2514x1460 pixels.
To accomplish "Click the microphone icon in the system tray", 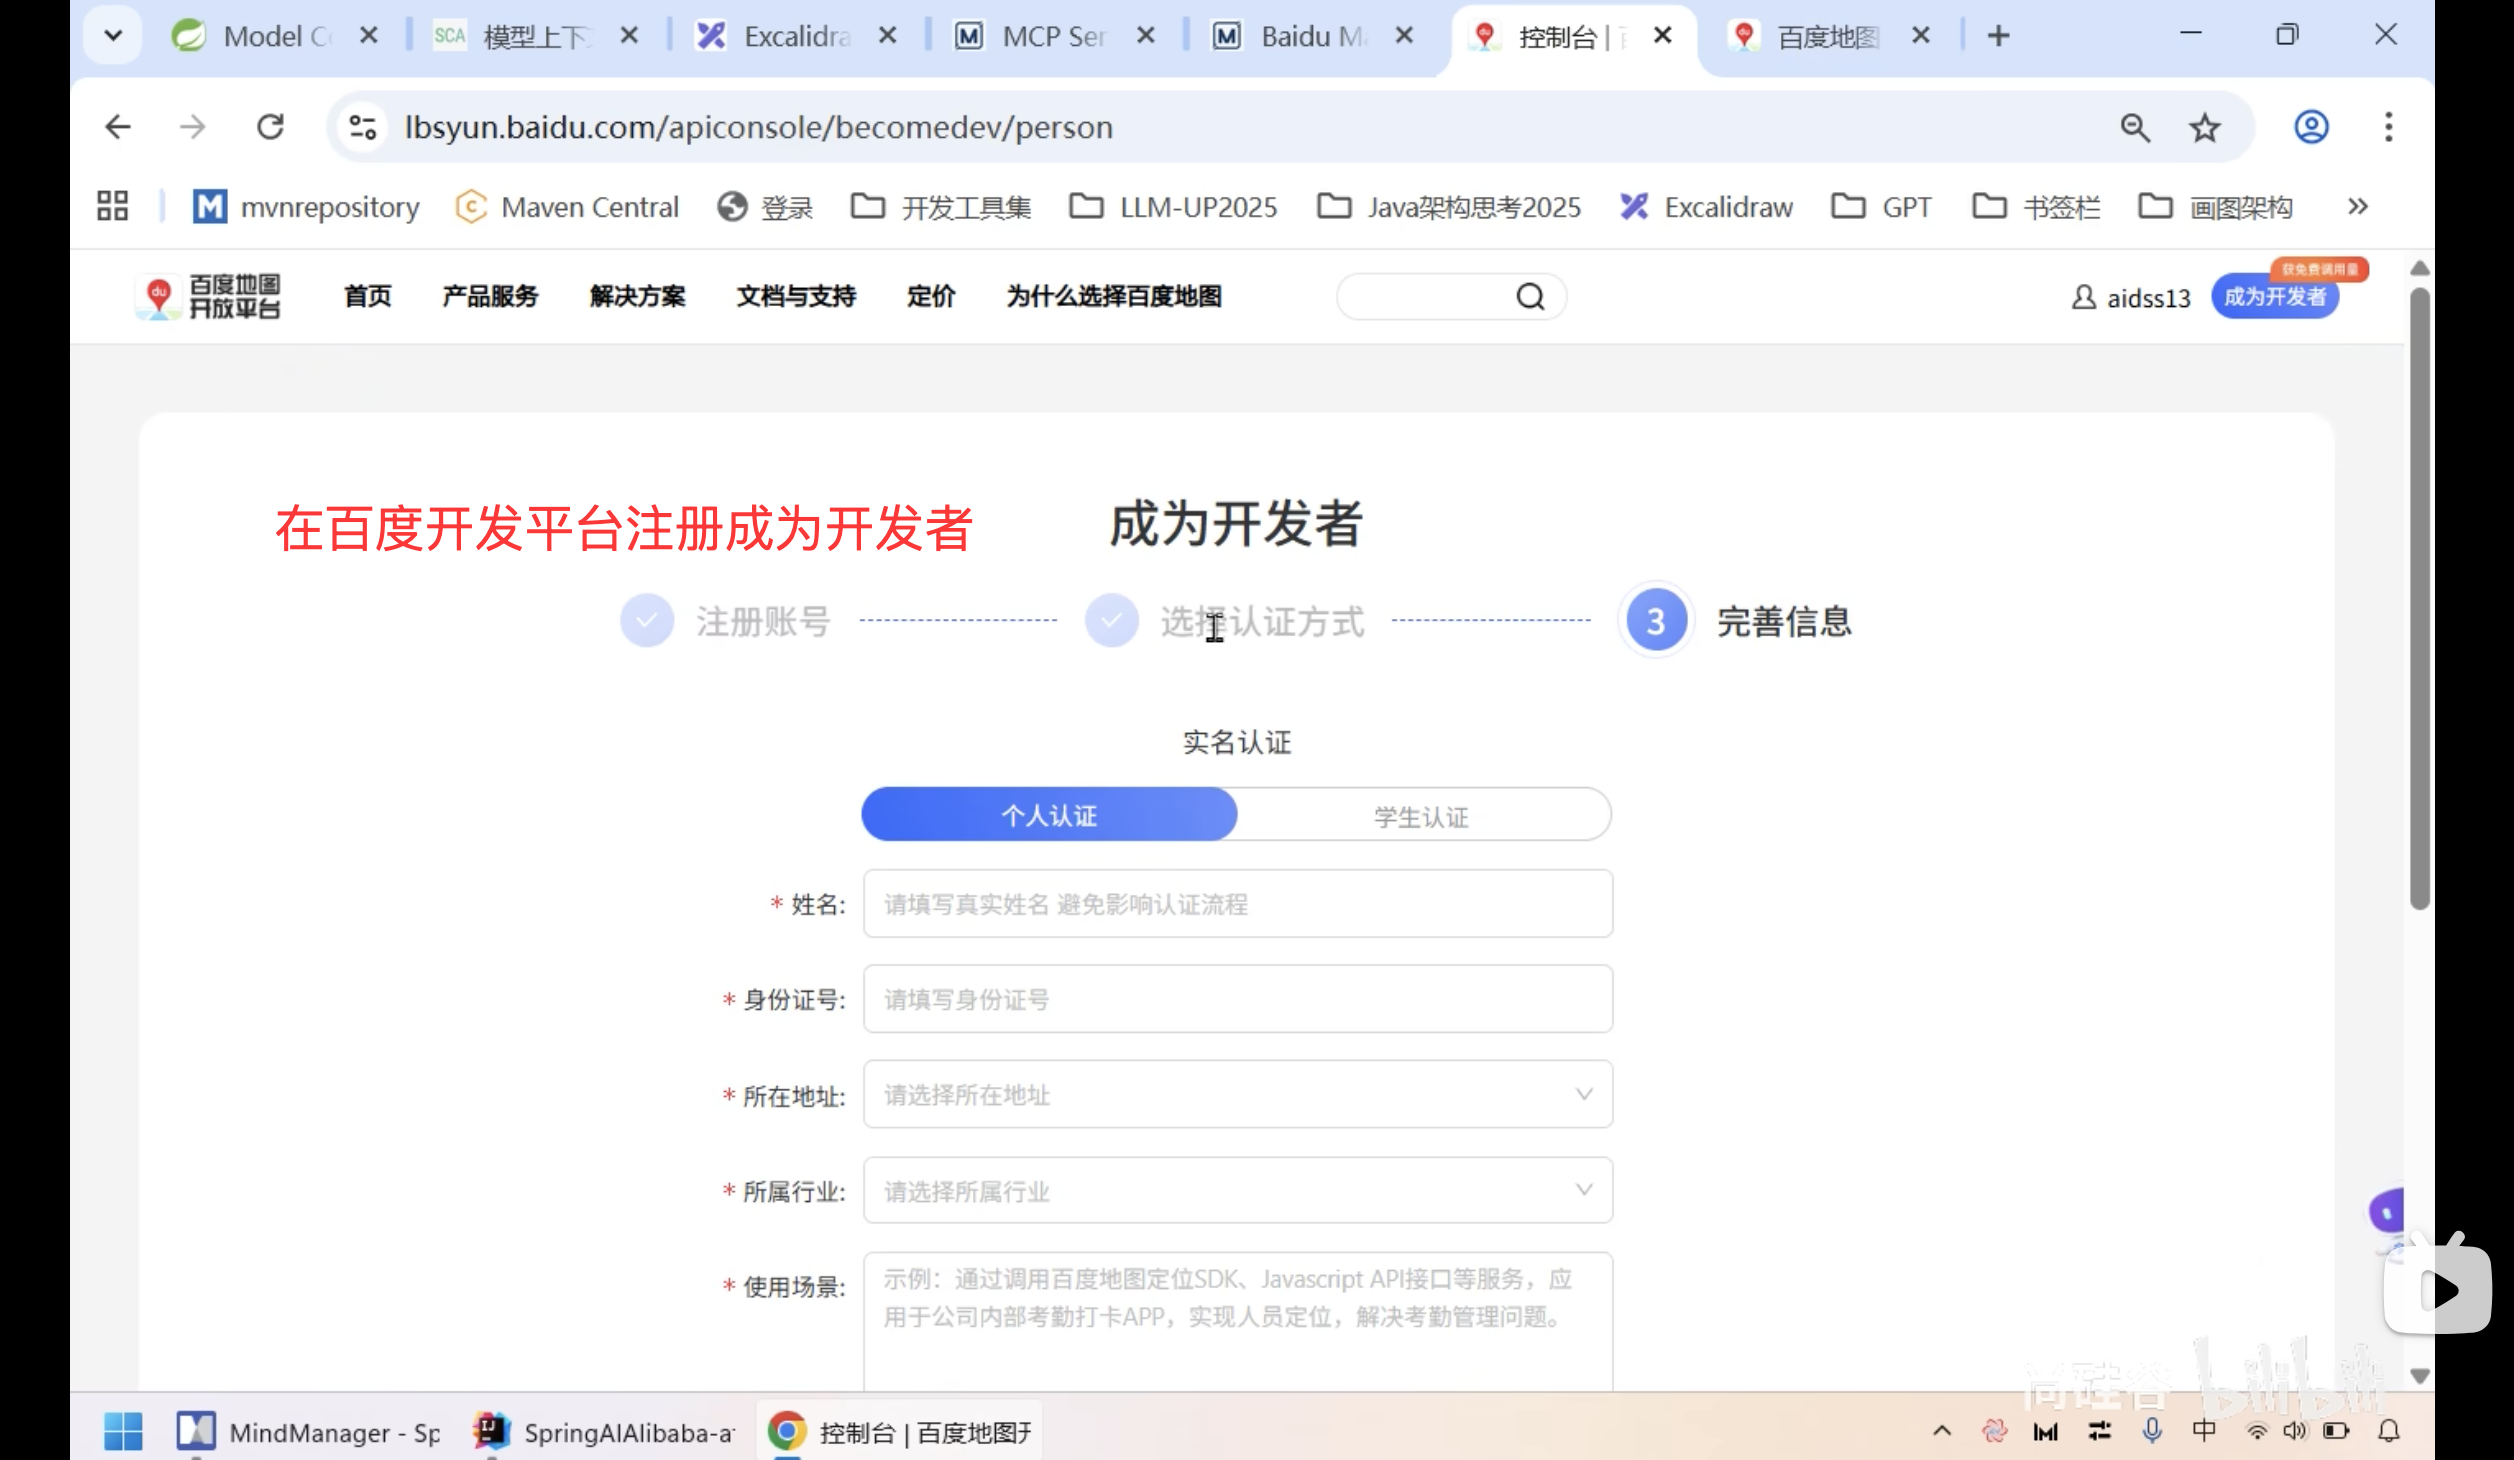I will click(x=2151, y=1430).
